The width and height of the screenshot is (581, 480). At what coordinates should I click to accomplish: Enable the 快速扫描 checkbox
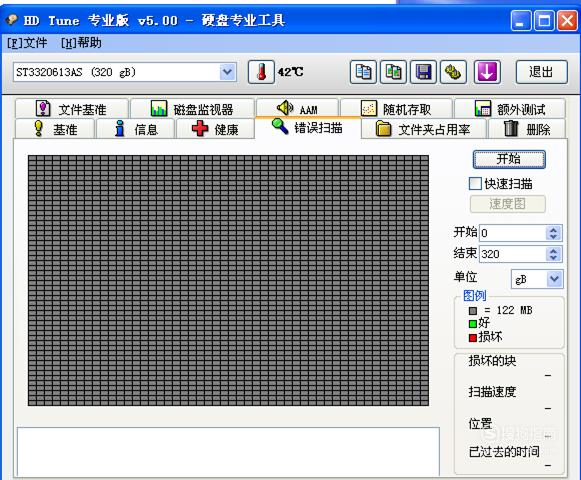coord(475,183)
